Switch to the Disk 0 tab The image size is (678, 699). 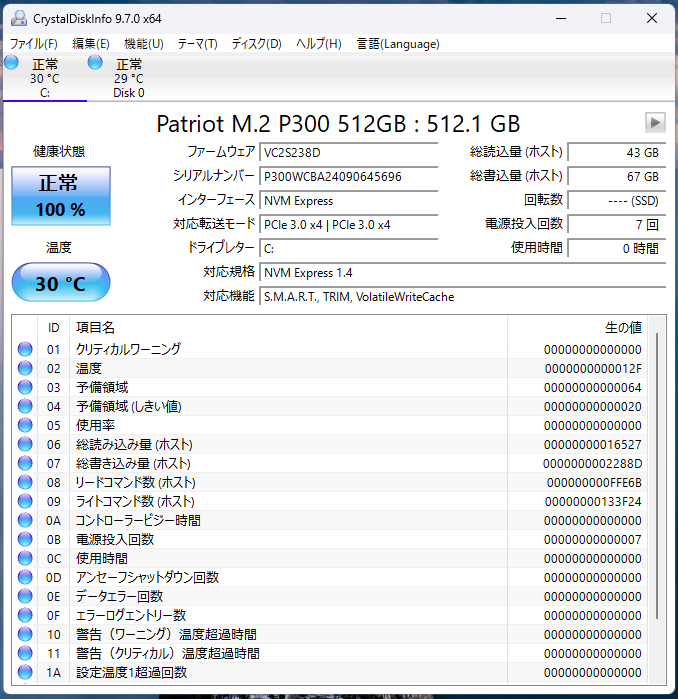(x=128, y=78)
